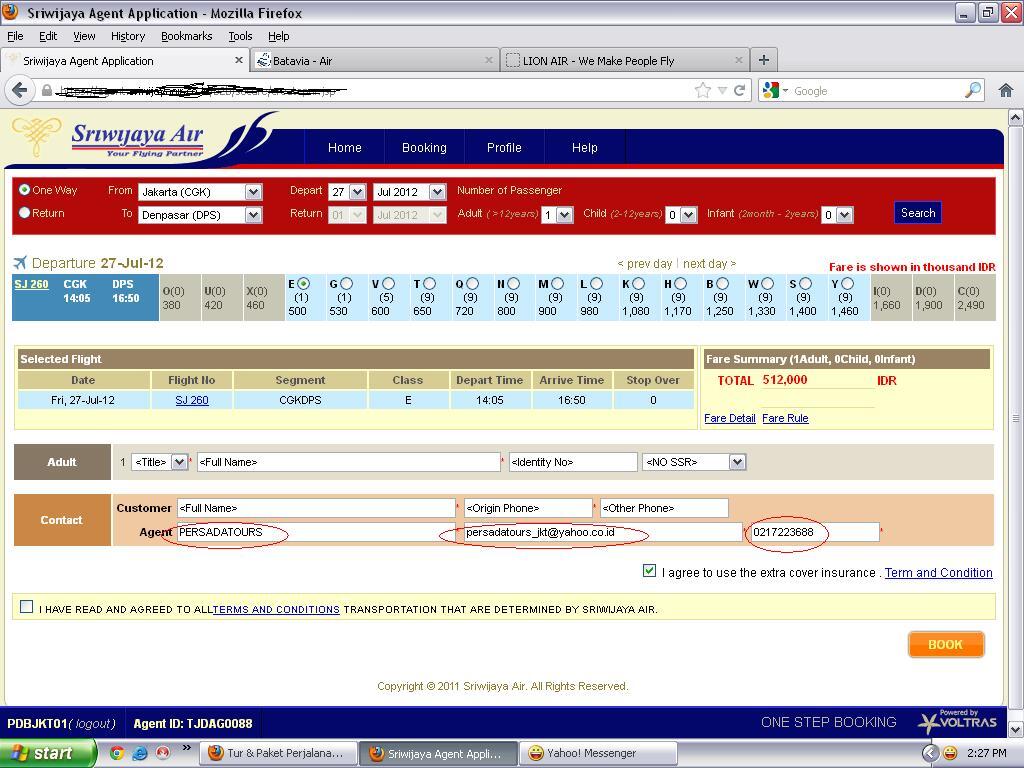The width and height of the screenshot is (1024, 768).
Task: Open the Fare Detail link
Action: coord(729,419)
